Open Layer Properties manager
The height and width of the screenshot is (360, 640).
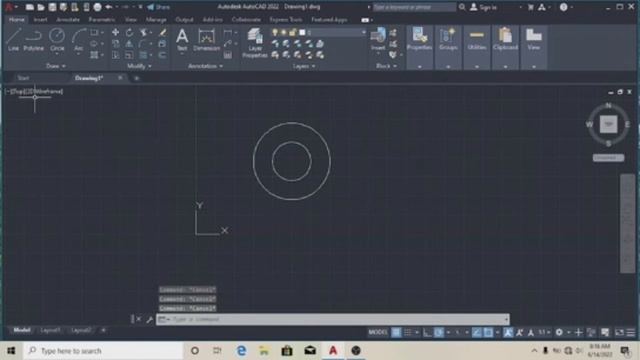coord(255,42)
